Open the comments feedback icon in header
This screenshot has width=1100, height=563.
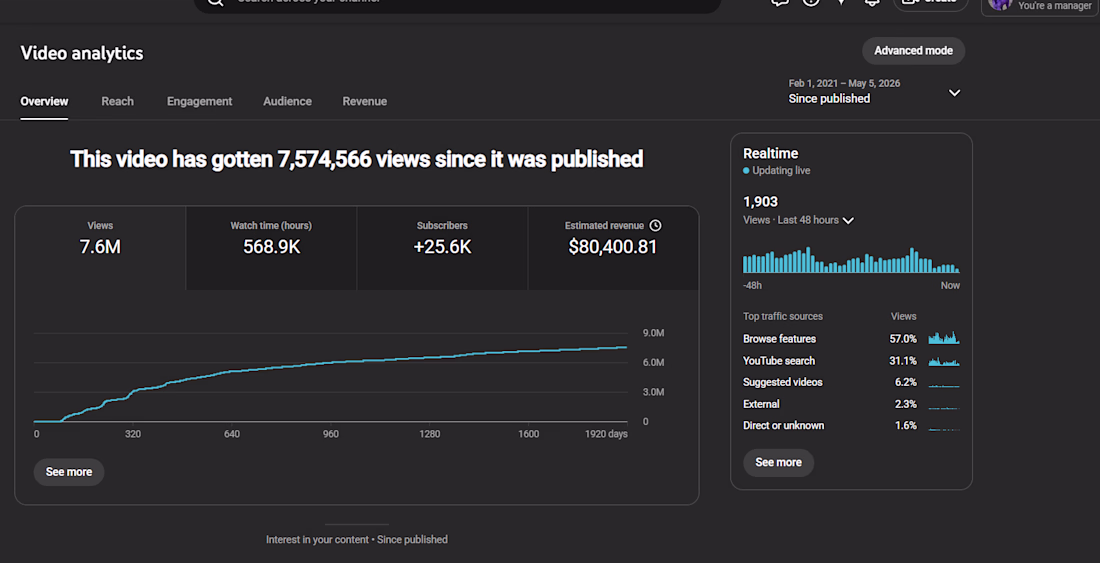(x=780, y=2)
